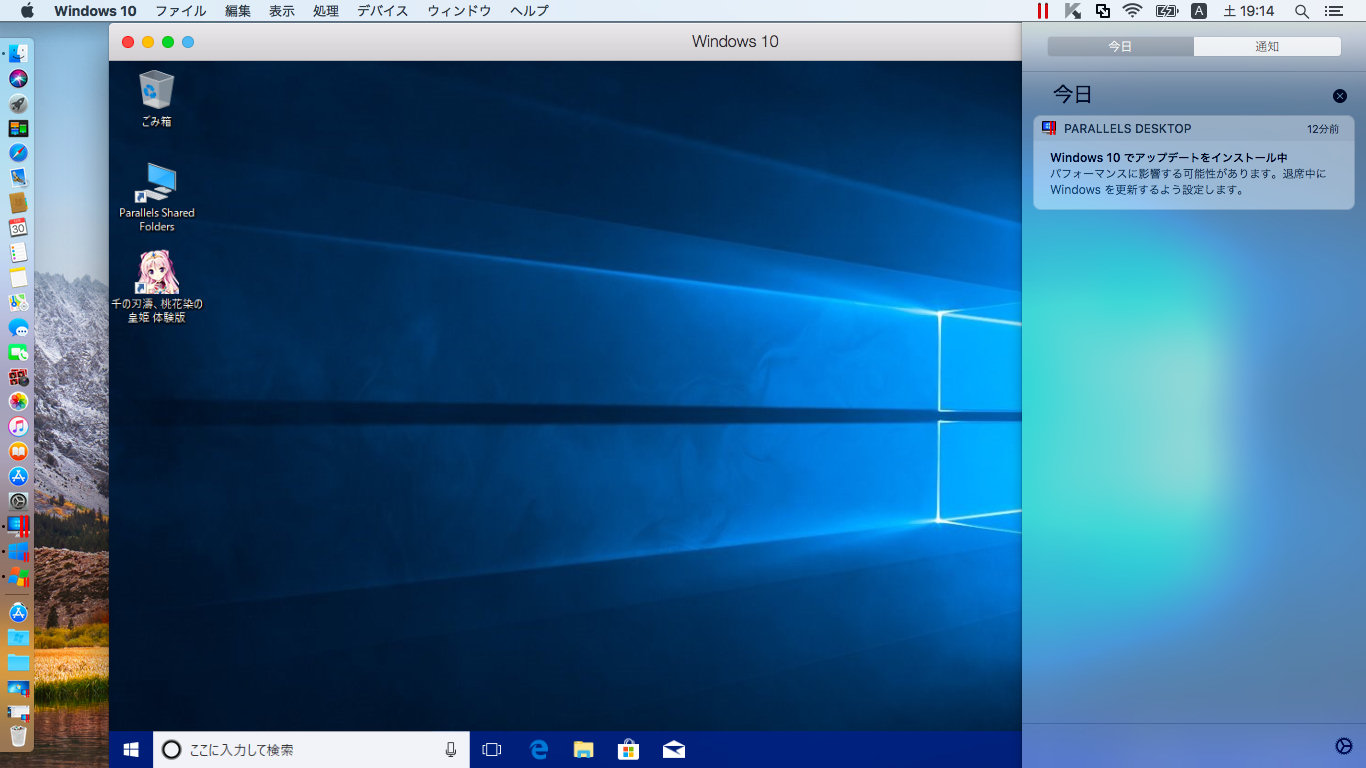Open the 表示 menu

pos(282,11)
